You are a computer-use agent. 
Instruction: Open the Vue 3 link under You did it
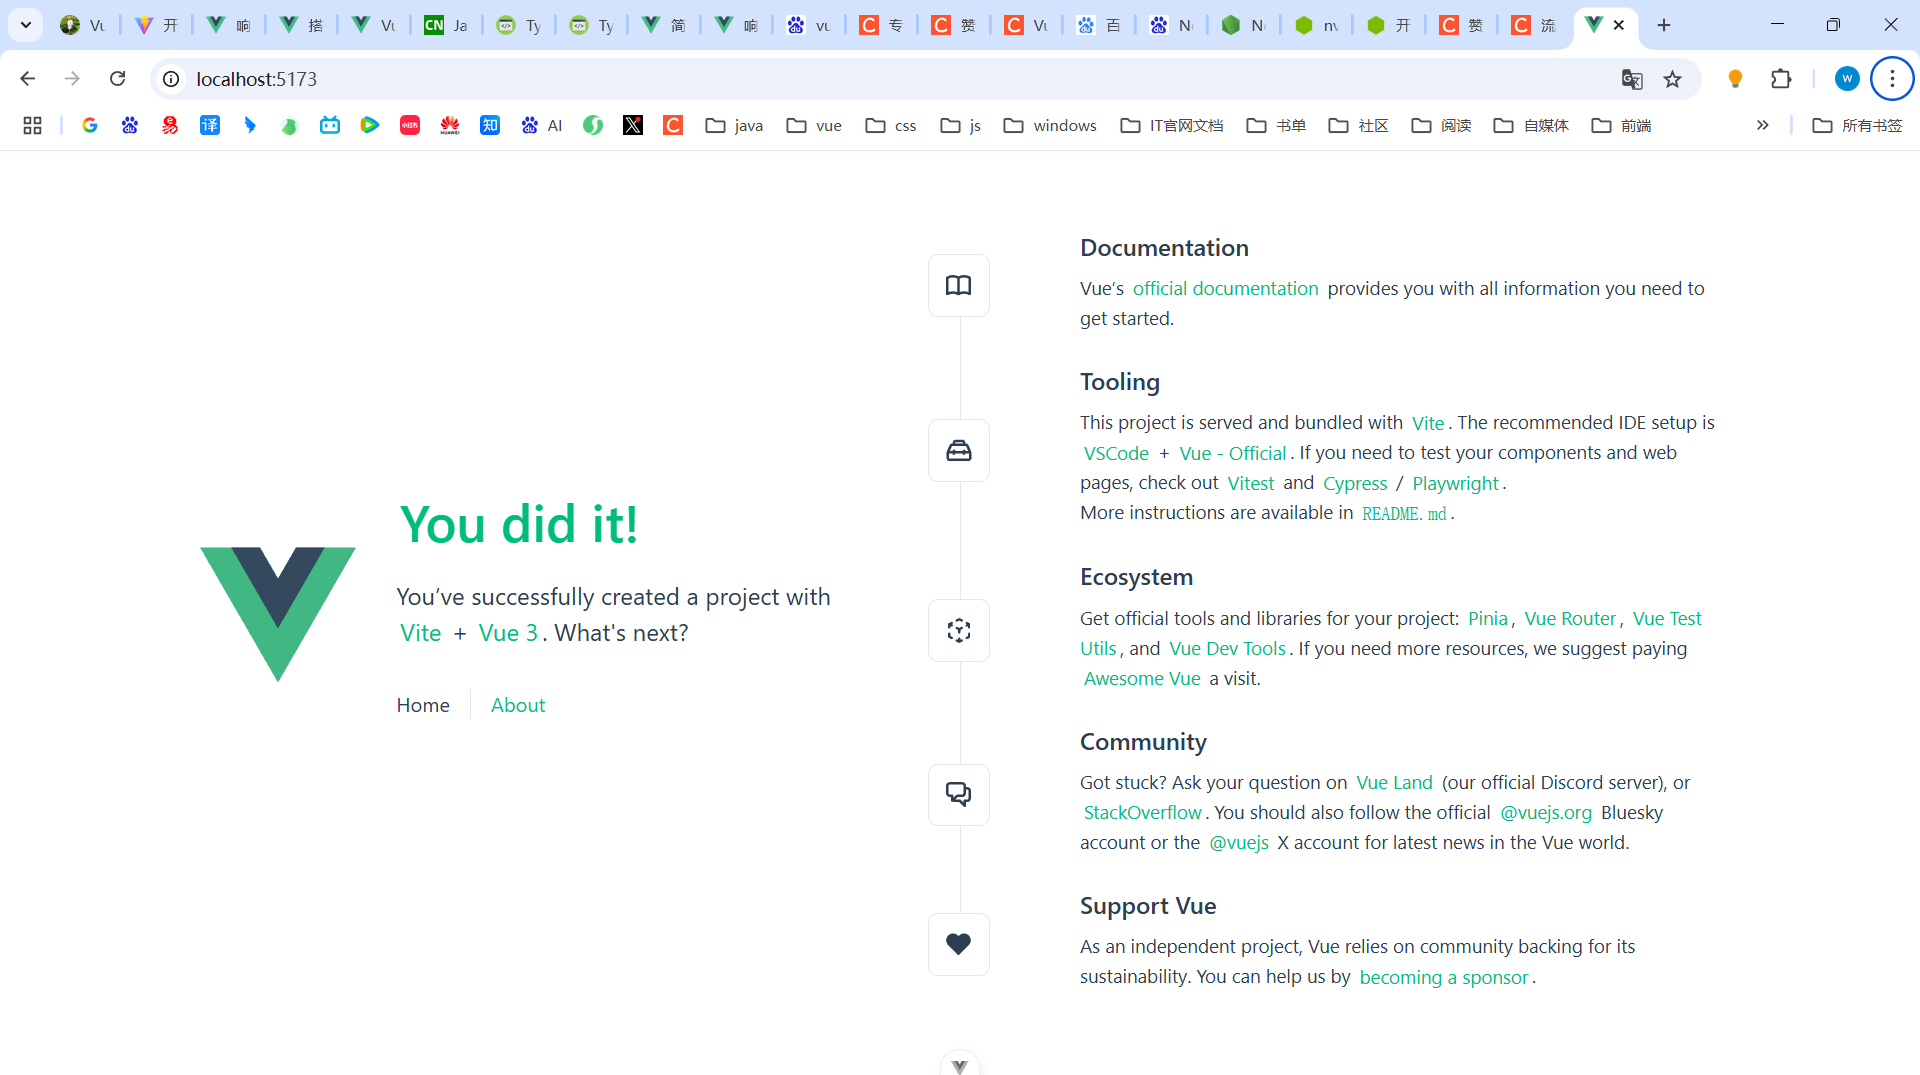pyautogui.click(x=508, y=633)
